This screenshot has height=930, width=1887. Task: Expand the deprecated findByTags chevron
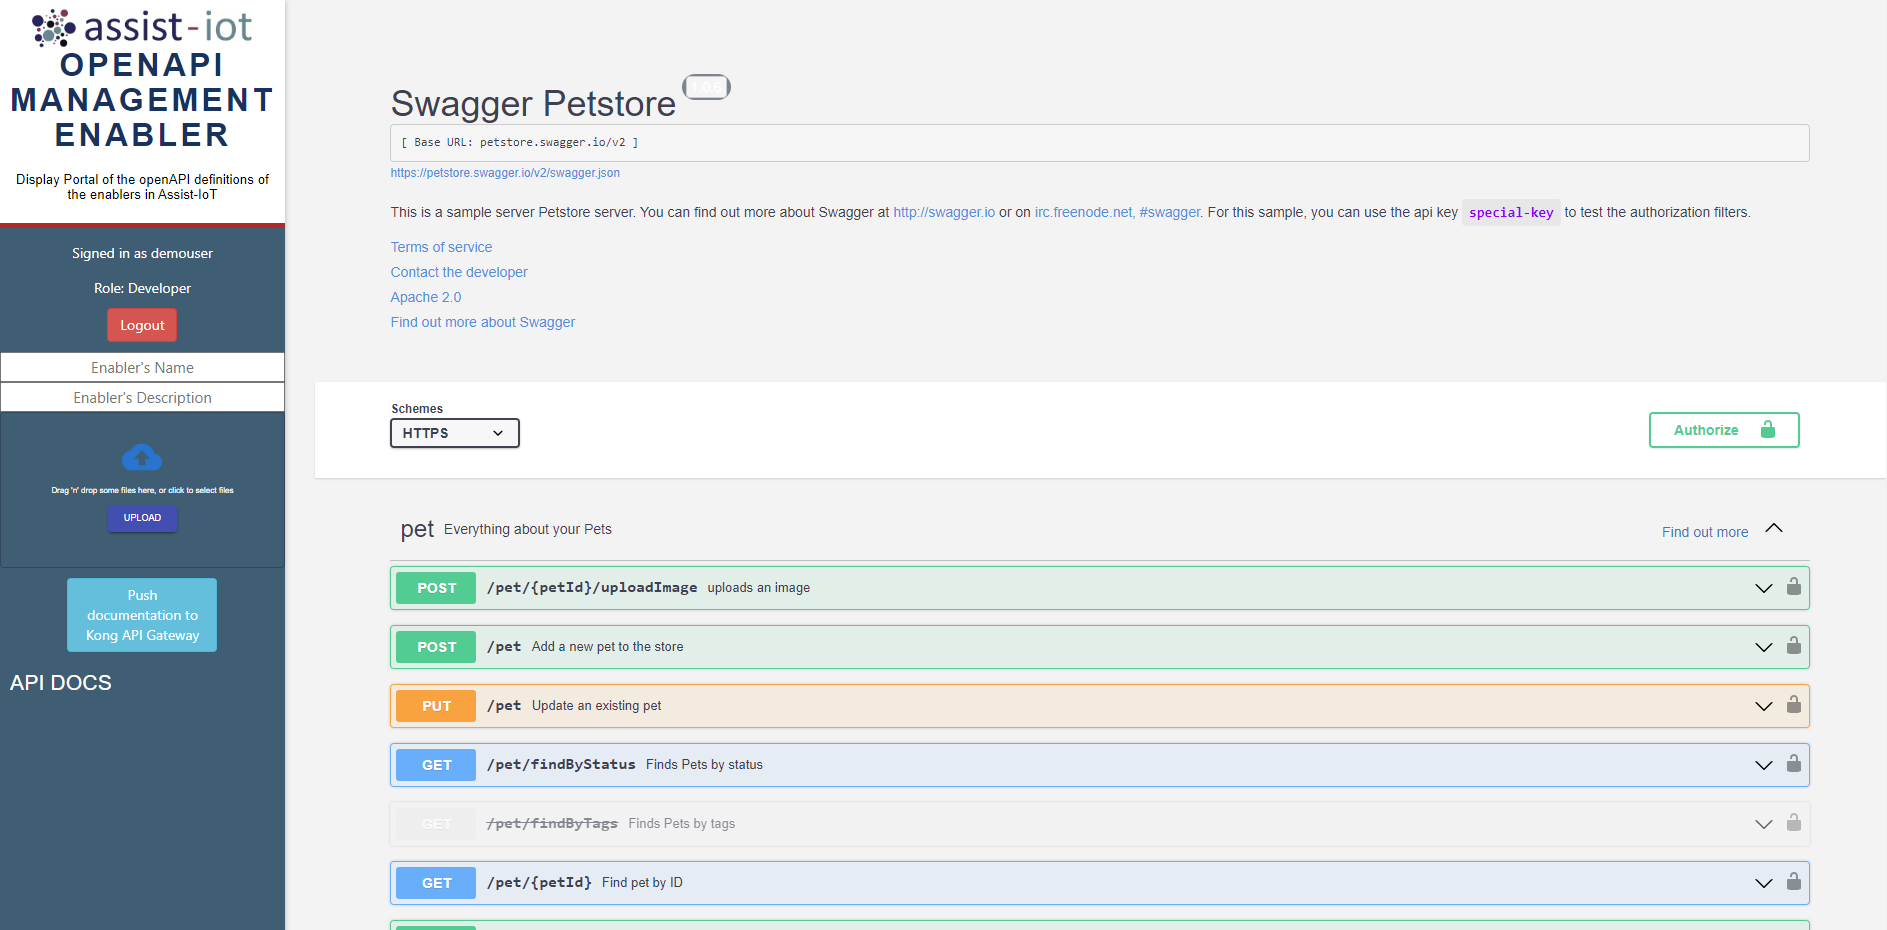point(1764,824)
